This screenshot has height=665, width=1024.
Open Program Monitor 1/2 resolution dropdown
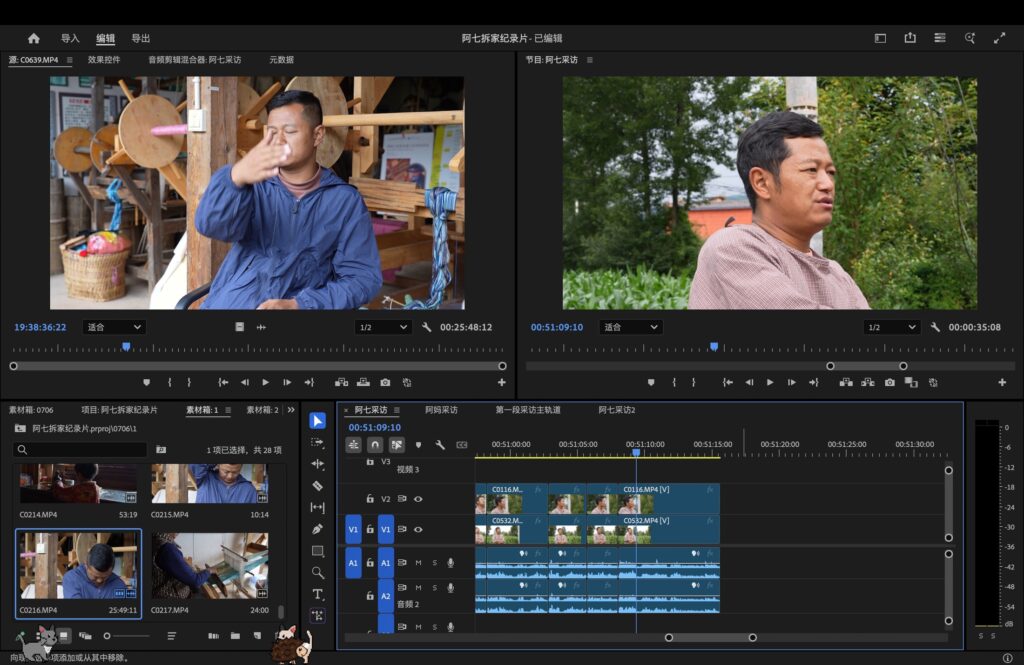pyautogui.click(x=892, y=327)
